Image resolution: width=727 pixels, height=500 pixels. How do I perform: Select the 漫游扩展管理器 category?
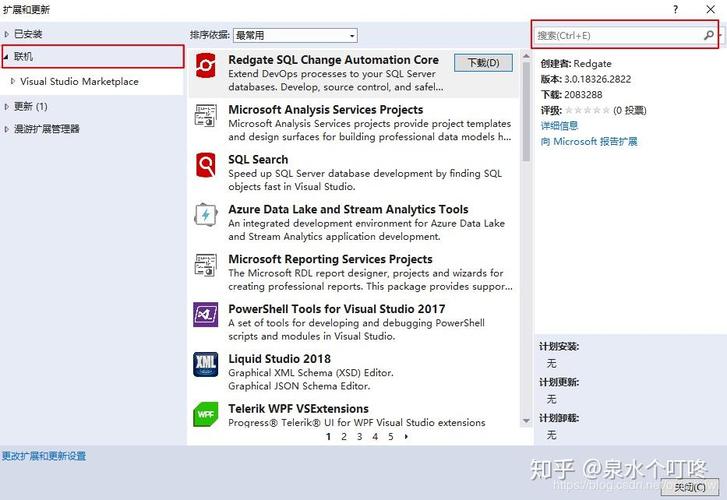(x=47, y=129)
